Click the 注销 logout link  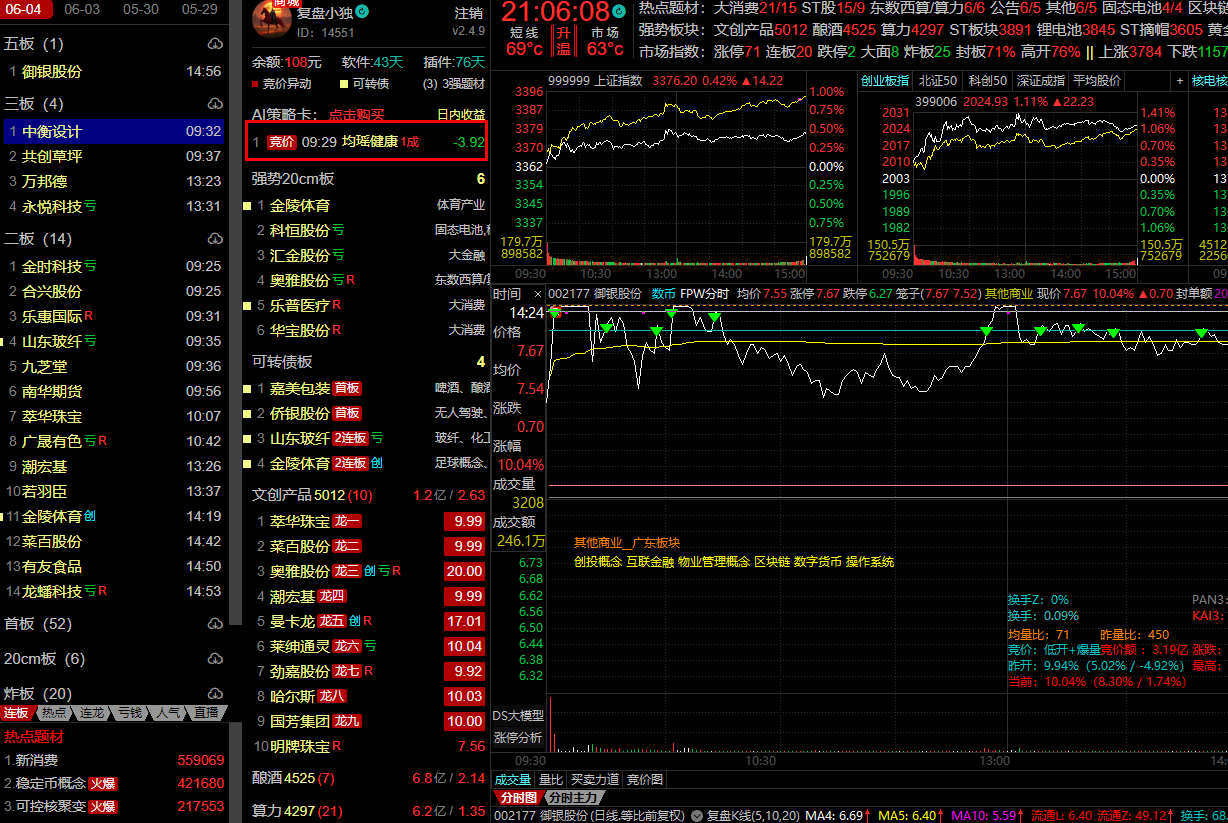[x=468, y=13]
